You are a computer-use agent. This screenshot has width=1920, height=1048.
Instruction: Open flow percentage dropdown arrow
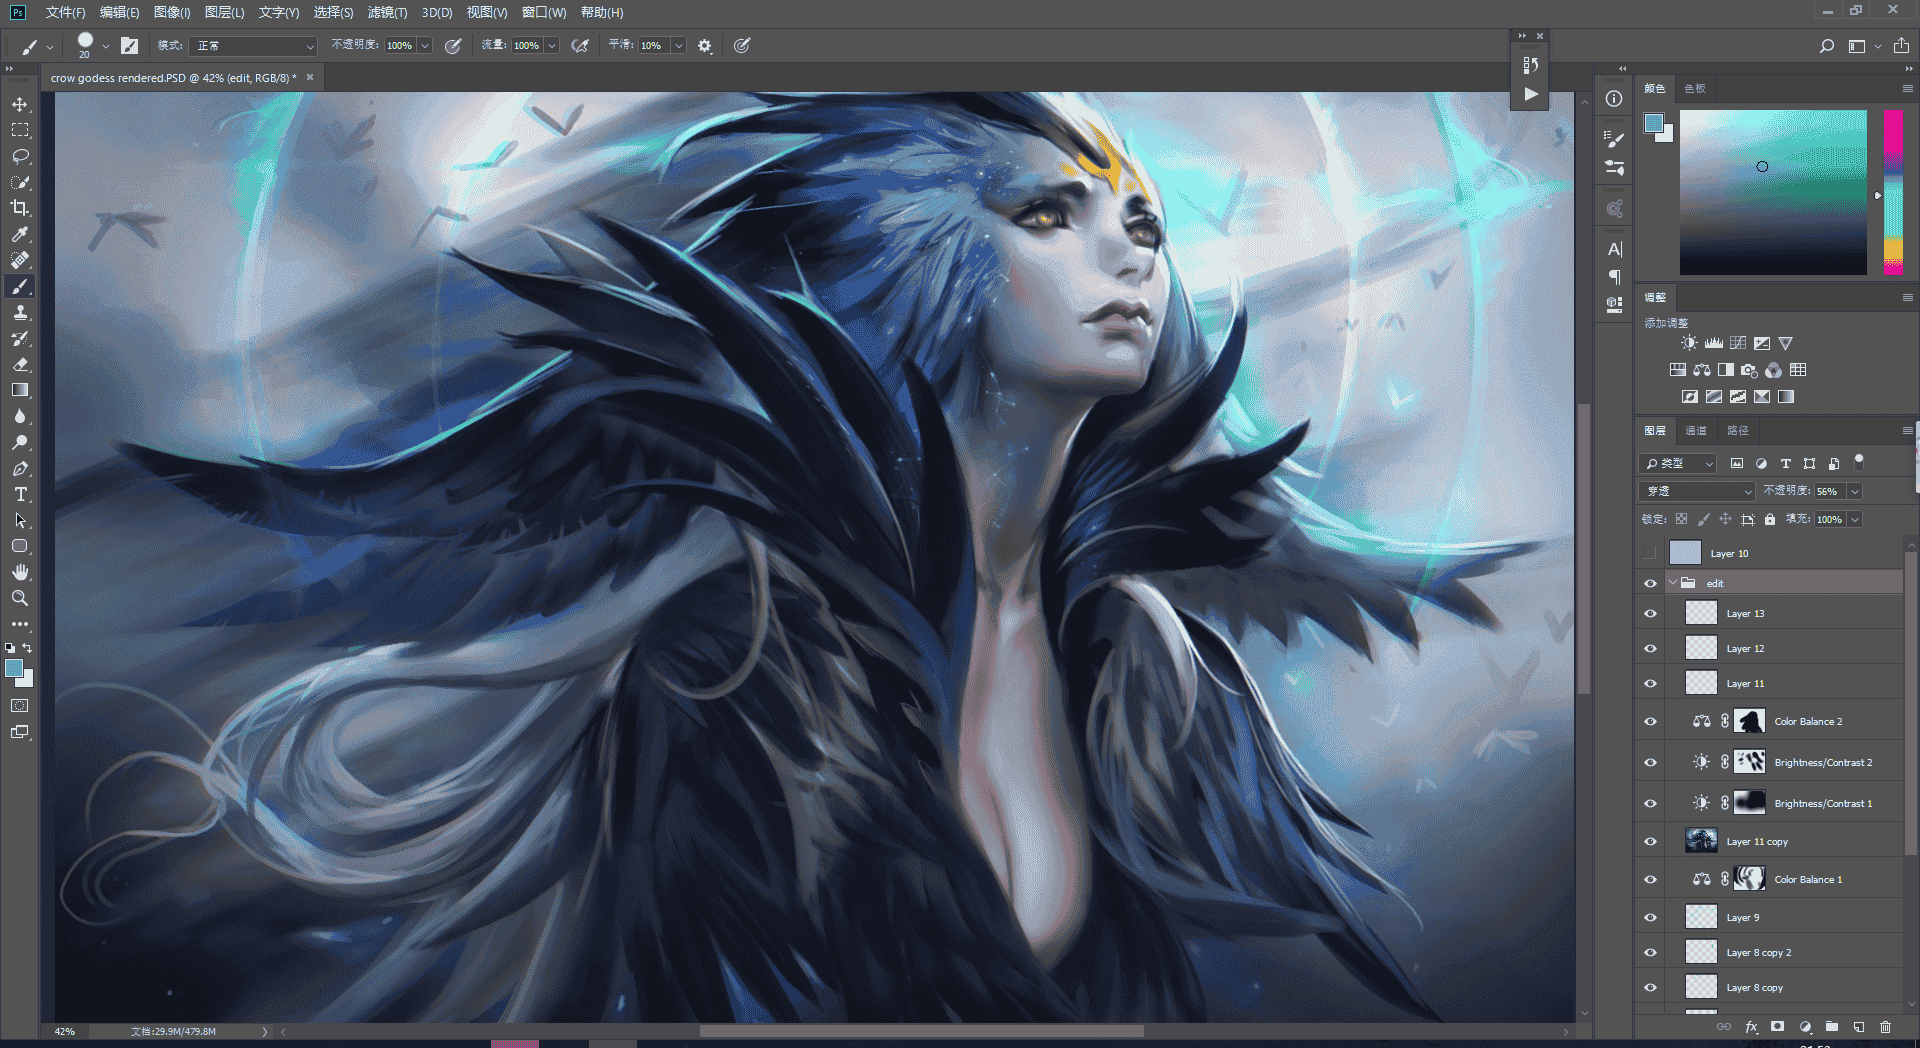552,46
